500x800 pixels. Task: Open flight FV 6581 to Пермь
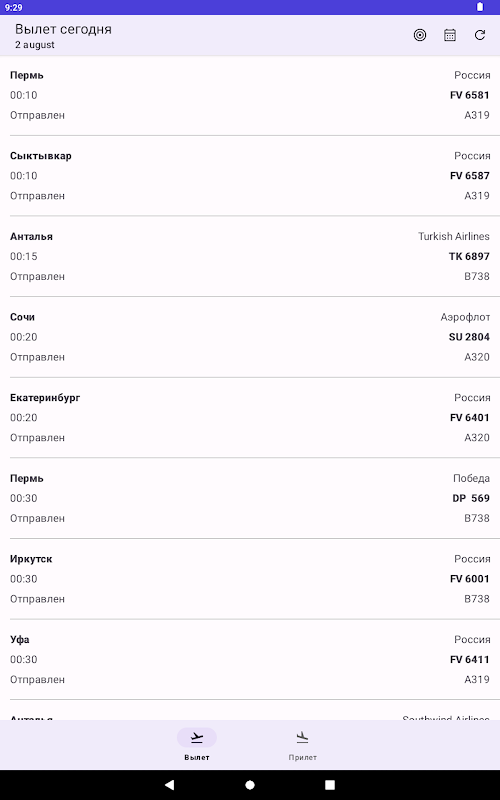250,95
